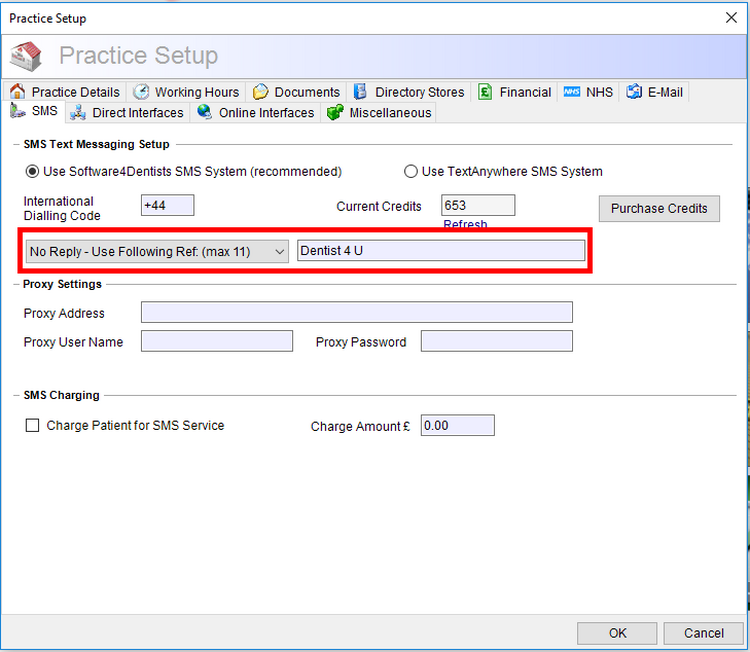Open the Documents tab
The width and height of the screenshot is (750, 652).
(297, 92)
